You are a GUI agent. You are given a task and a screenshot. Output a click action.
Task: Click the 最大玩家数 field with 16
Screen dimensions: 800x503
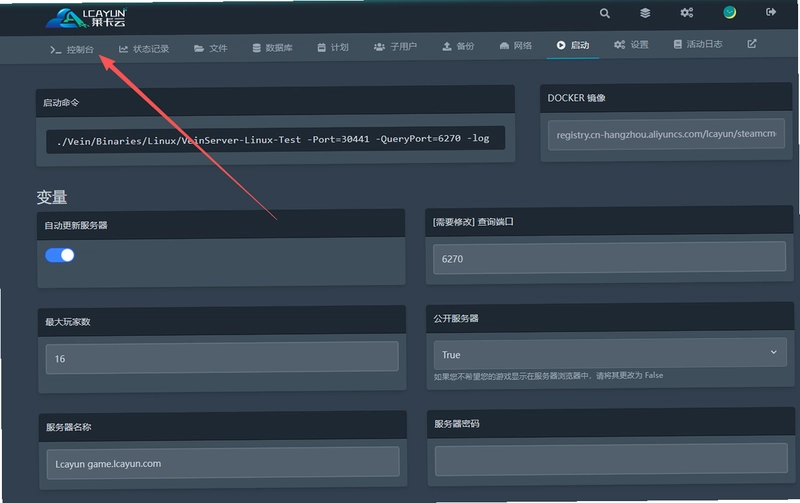pos(222,358)
